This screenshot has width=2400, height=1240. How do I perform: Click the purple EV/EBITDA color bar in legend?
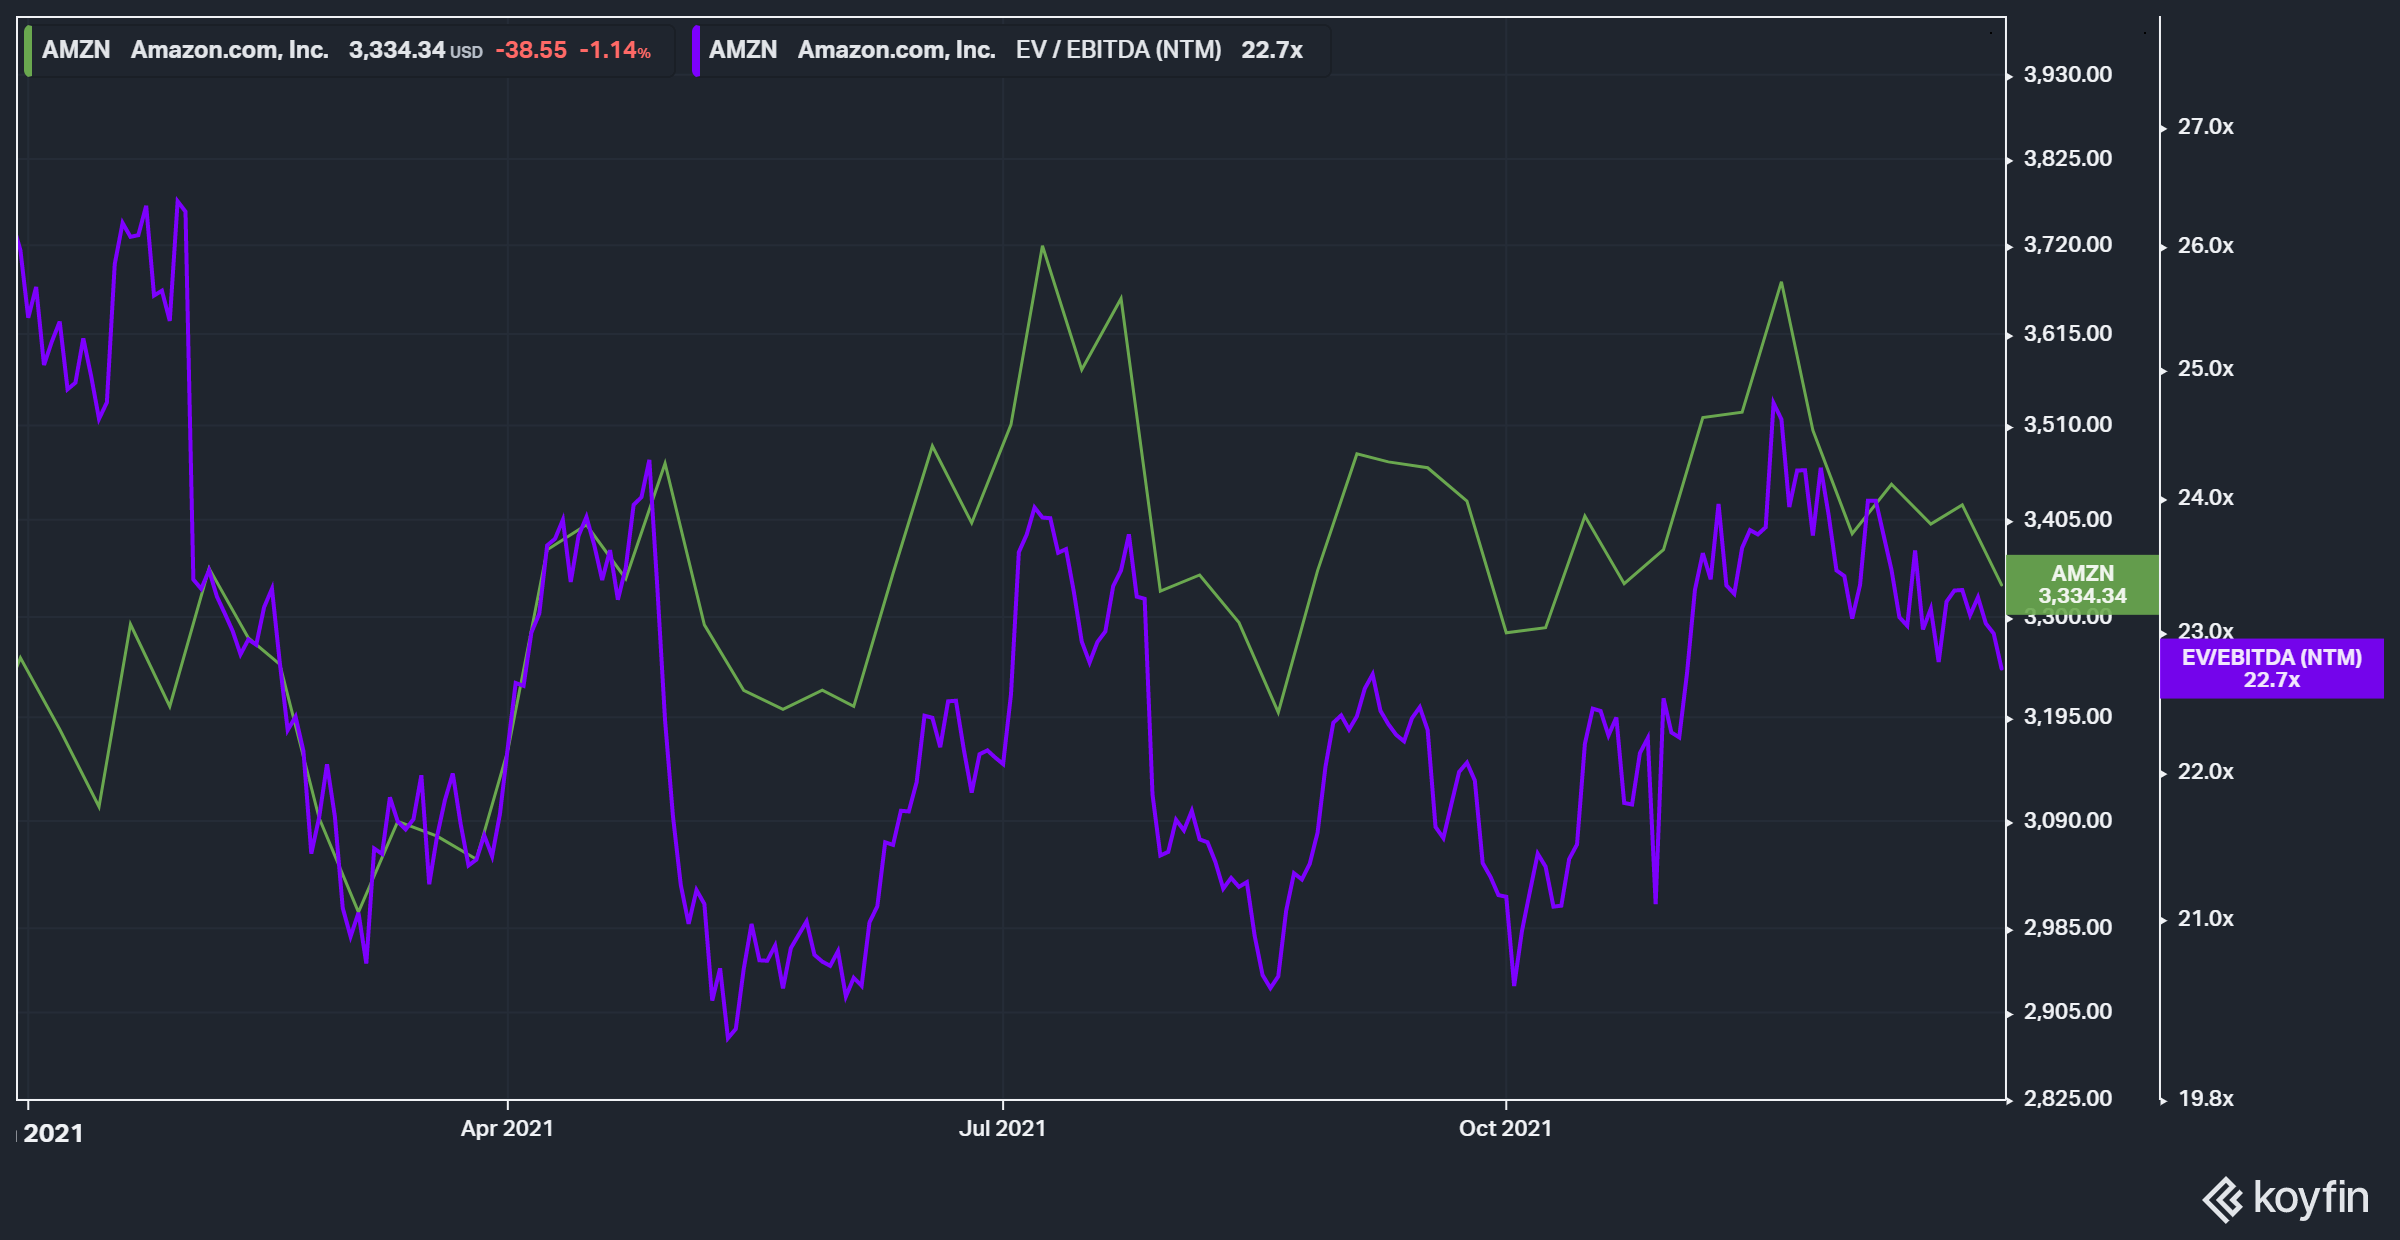tap(696, 50)
